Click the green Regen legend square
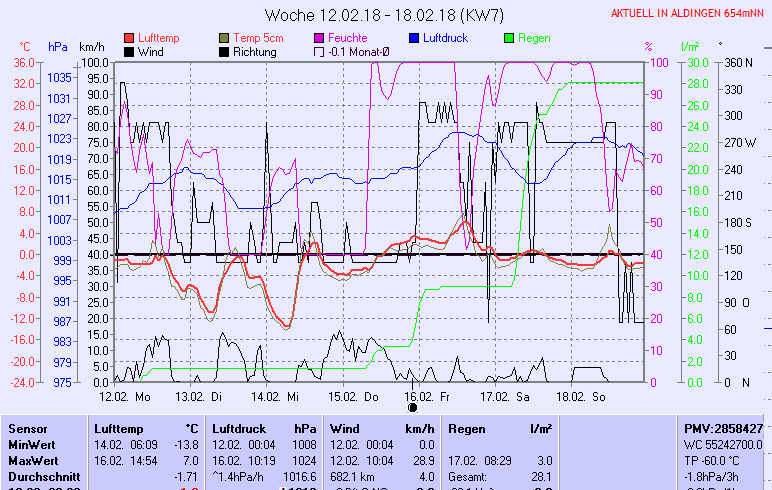The width and height of the screenshot is (772, 490). pyautogui.click(x=509, y=37)
